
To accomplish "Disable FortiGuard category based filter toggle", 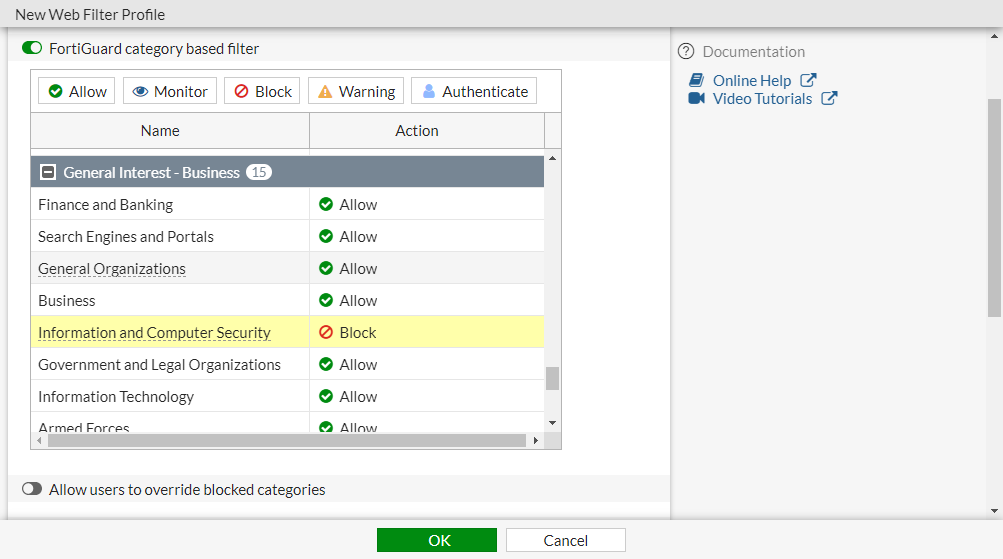I will (32, 48).
